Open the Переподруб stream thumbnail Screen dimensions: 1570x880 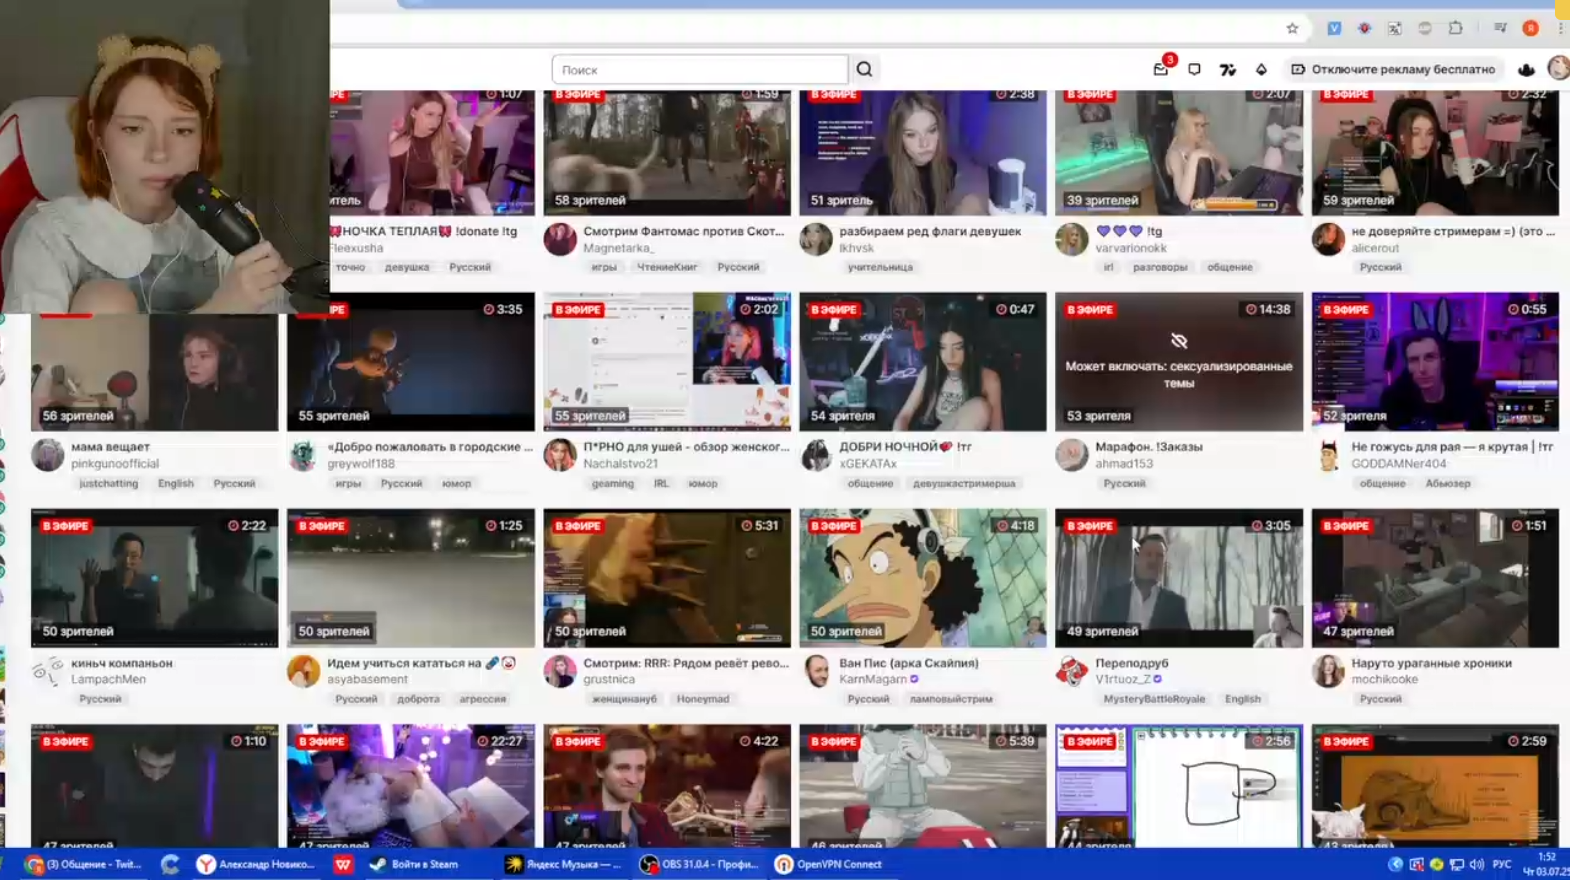coord(1179,578)
